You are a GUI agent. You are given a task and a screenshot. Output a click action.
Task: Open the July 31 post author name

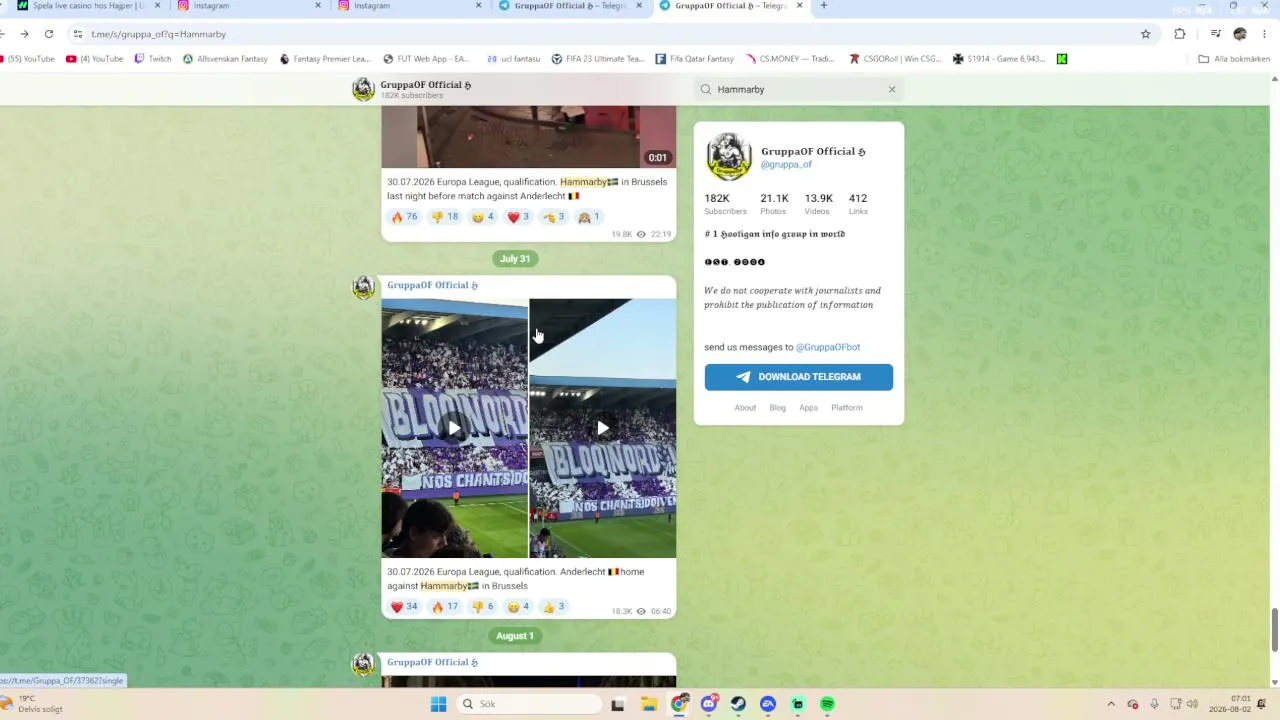(x=432, y=285)
